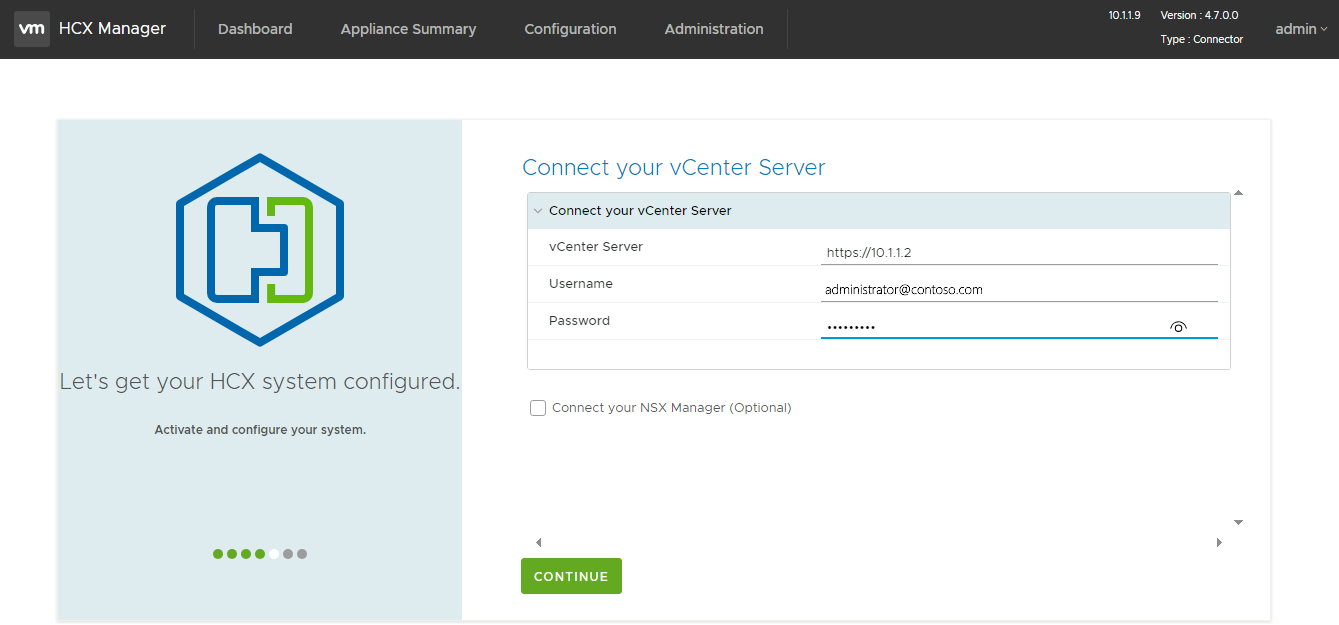Viewport: 1339px width, 625px height.
Task: Click the Password row label
Action: pyautogui.click(x=579, y=321)
